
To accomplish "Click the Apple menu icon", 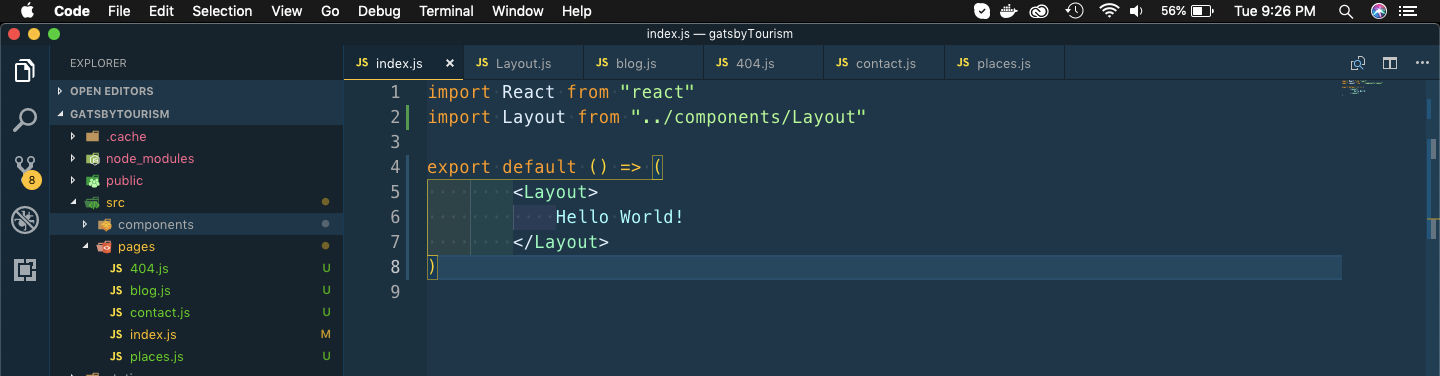I will coord(27,11).
